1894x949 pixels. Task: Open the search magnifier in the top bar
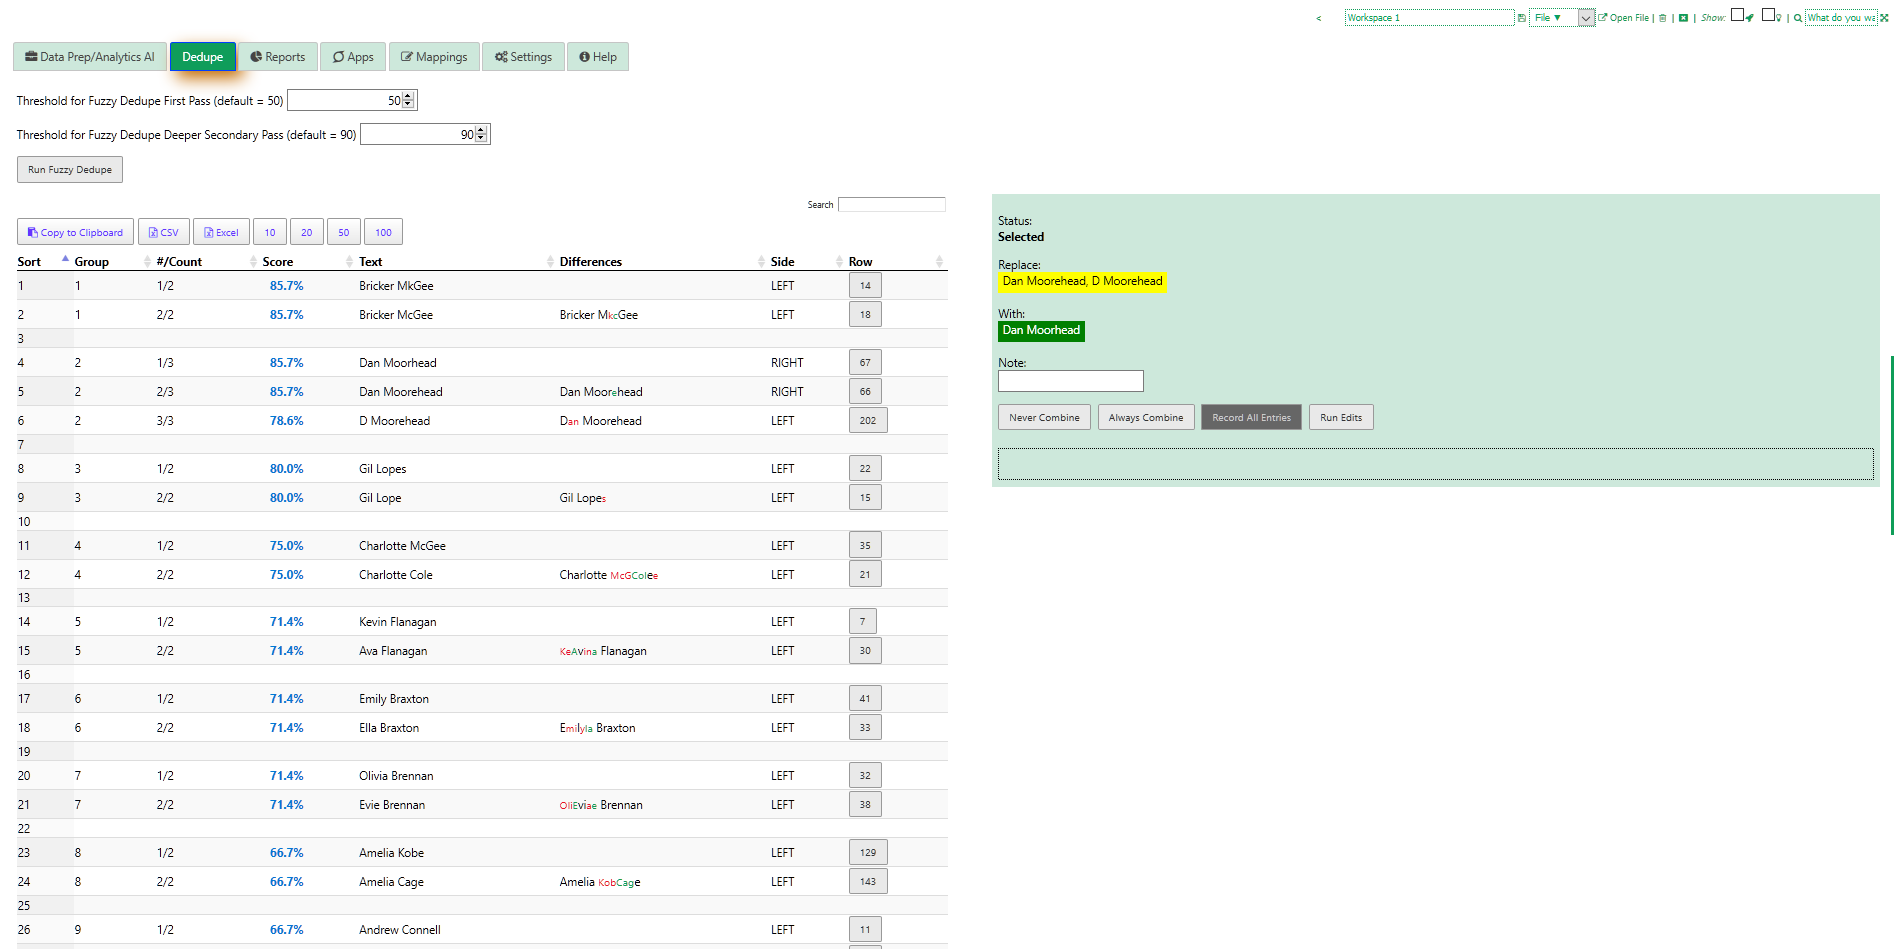tap(1798, 17)
